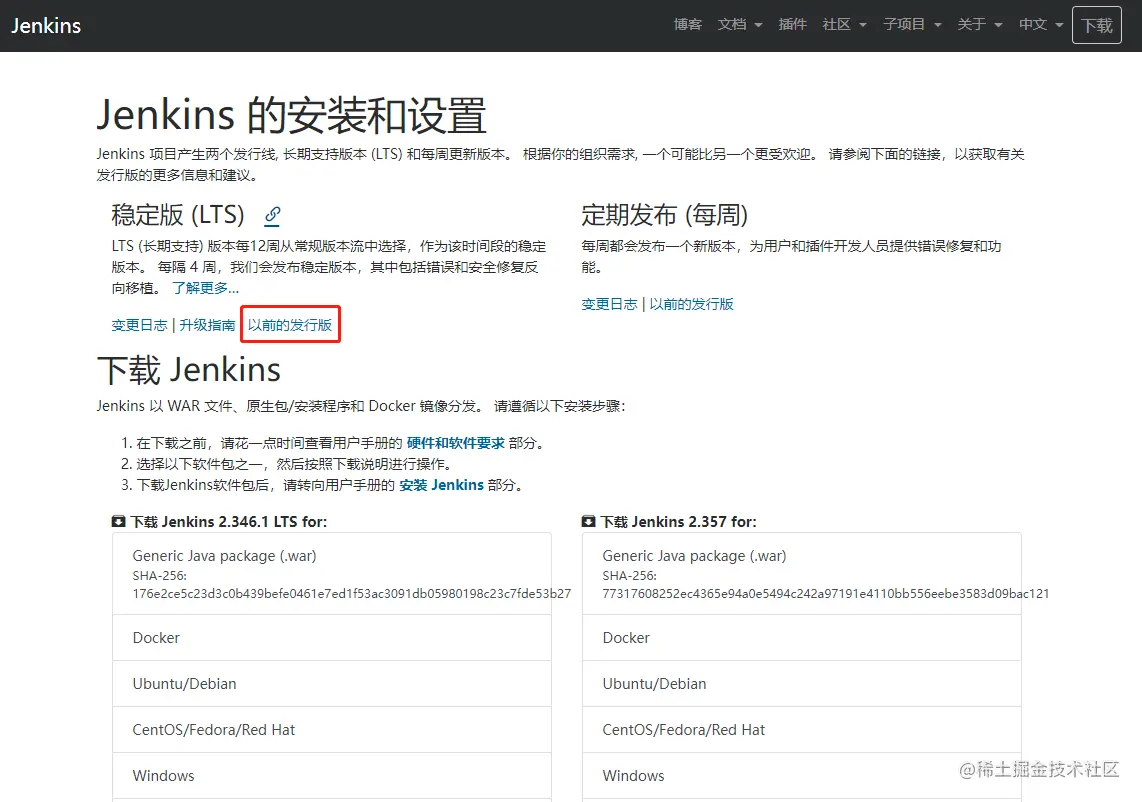
Task: Select Windows under LTS downloads
Action: point(331,775)
